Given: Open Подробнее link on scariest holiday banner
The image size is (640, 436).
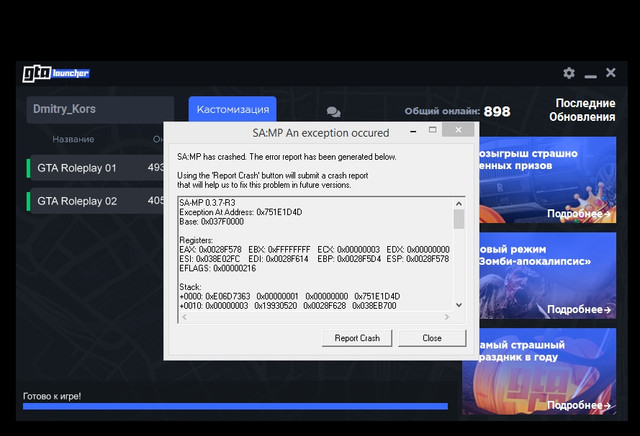Looking at the screenshot, I should (579, 405).
